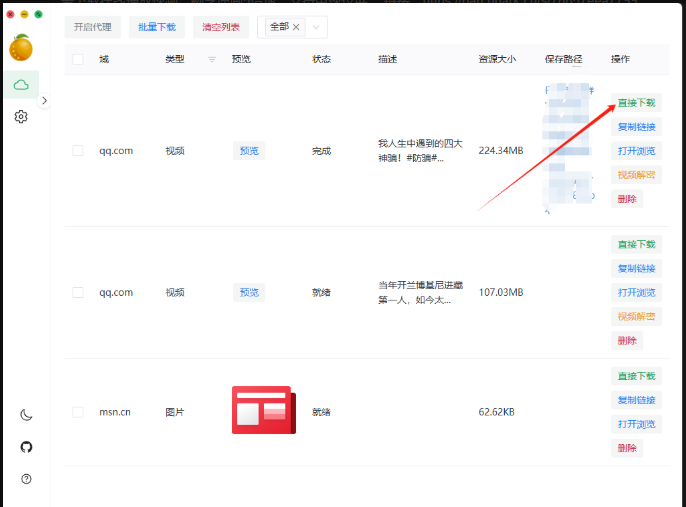686x507 pixels.
Task: Click the 保存路径 column header
Action: 564,59
